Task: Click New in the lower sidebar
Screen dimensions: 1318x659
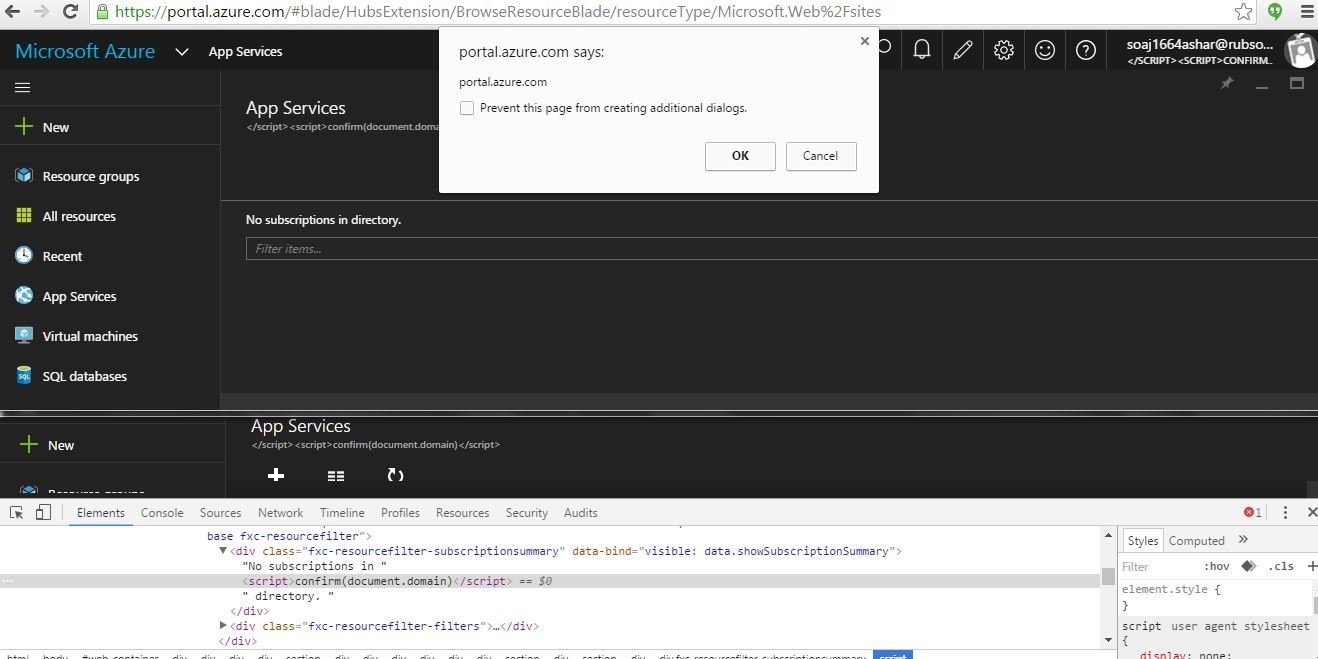Action: point(61,445)
